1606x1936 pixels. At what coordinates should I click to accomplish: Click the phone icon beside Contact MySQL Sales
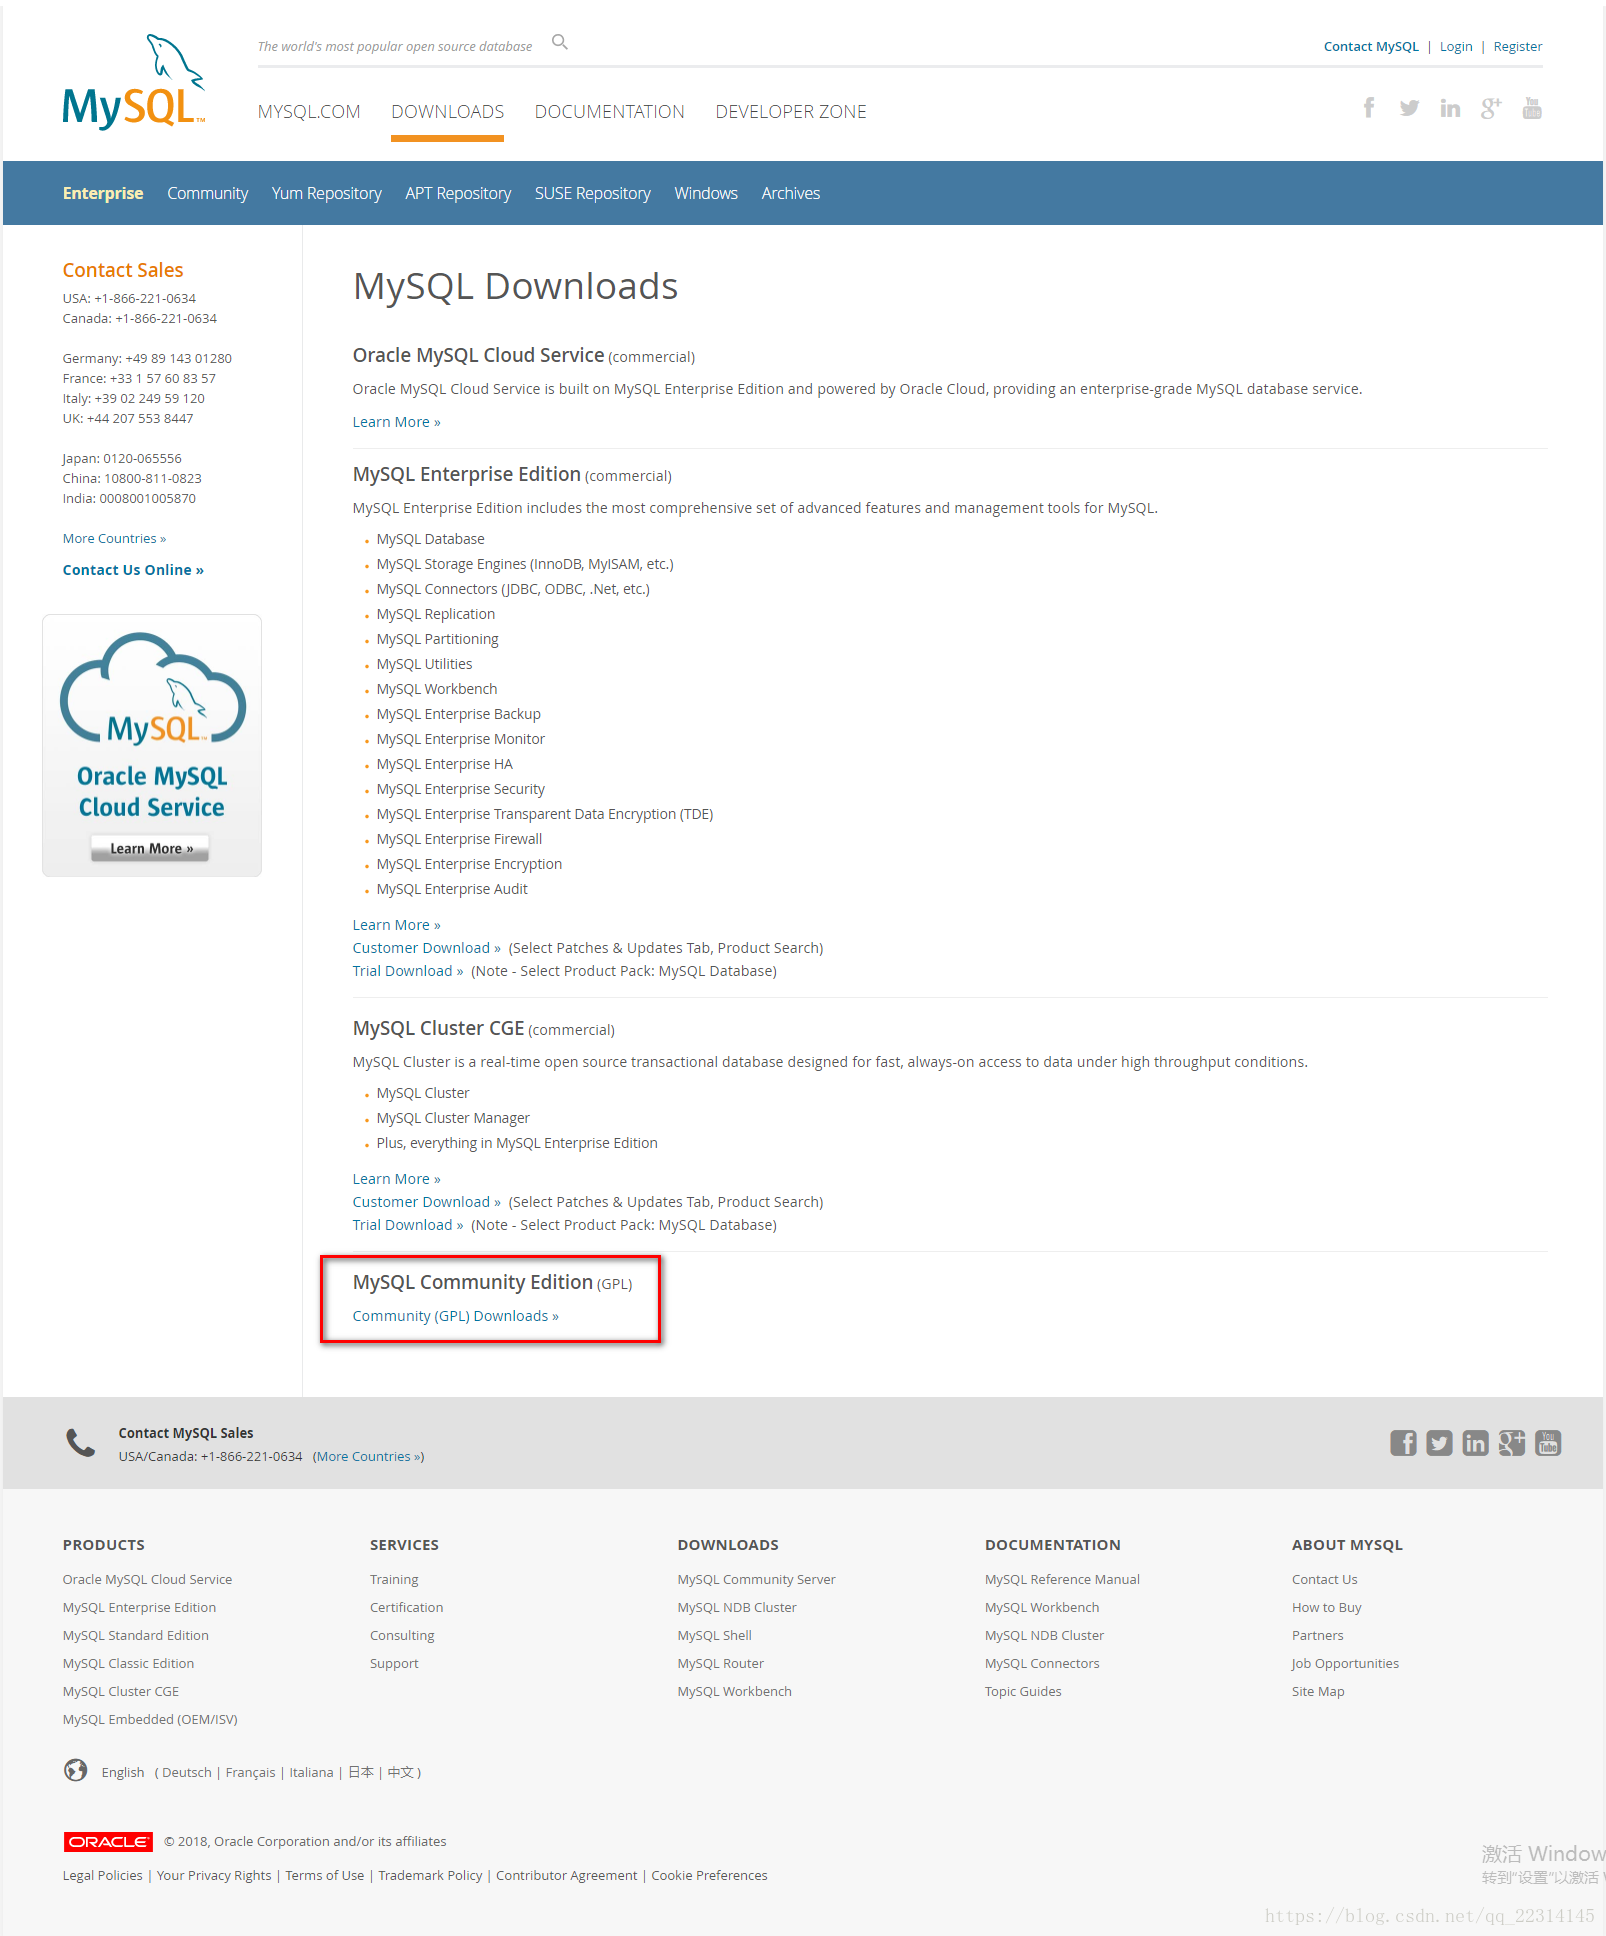pyautogui.click(x=80, y=1443)
